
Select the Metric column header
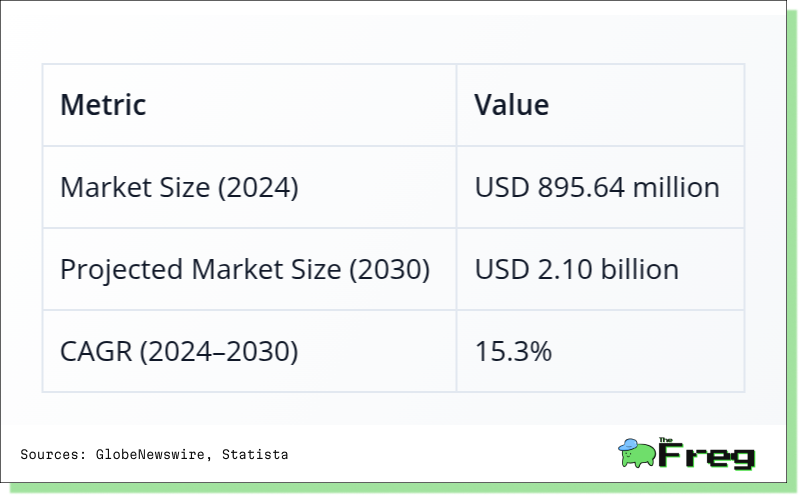(x=103, y=105)
